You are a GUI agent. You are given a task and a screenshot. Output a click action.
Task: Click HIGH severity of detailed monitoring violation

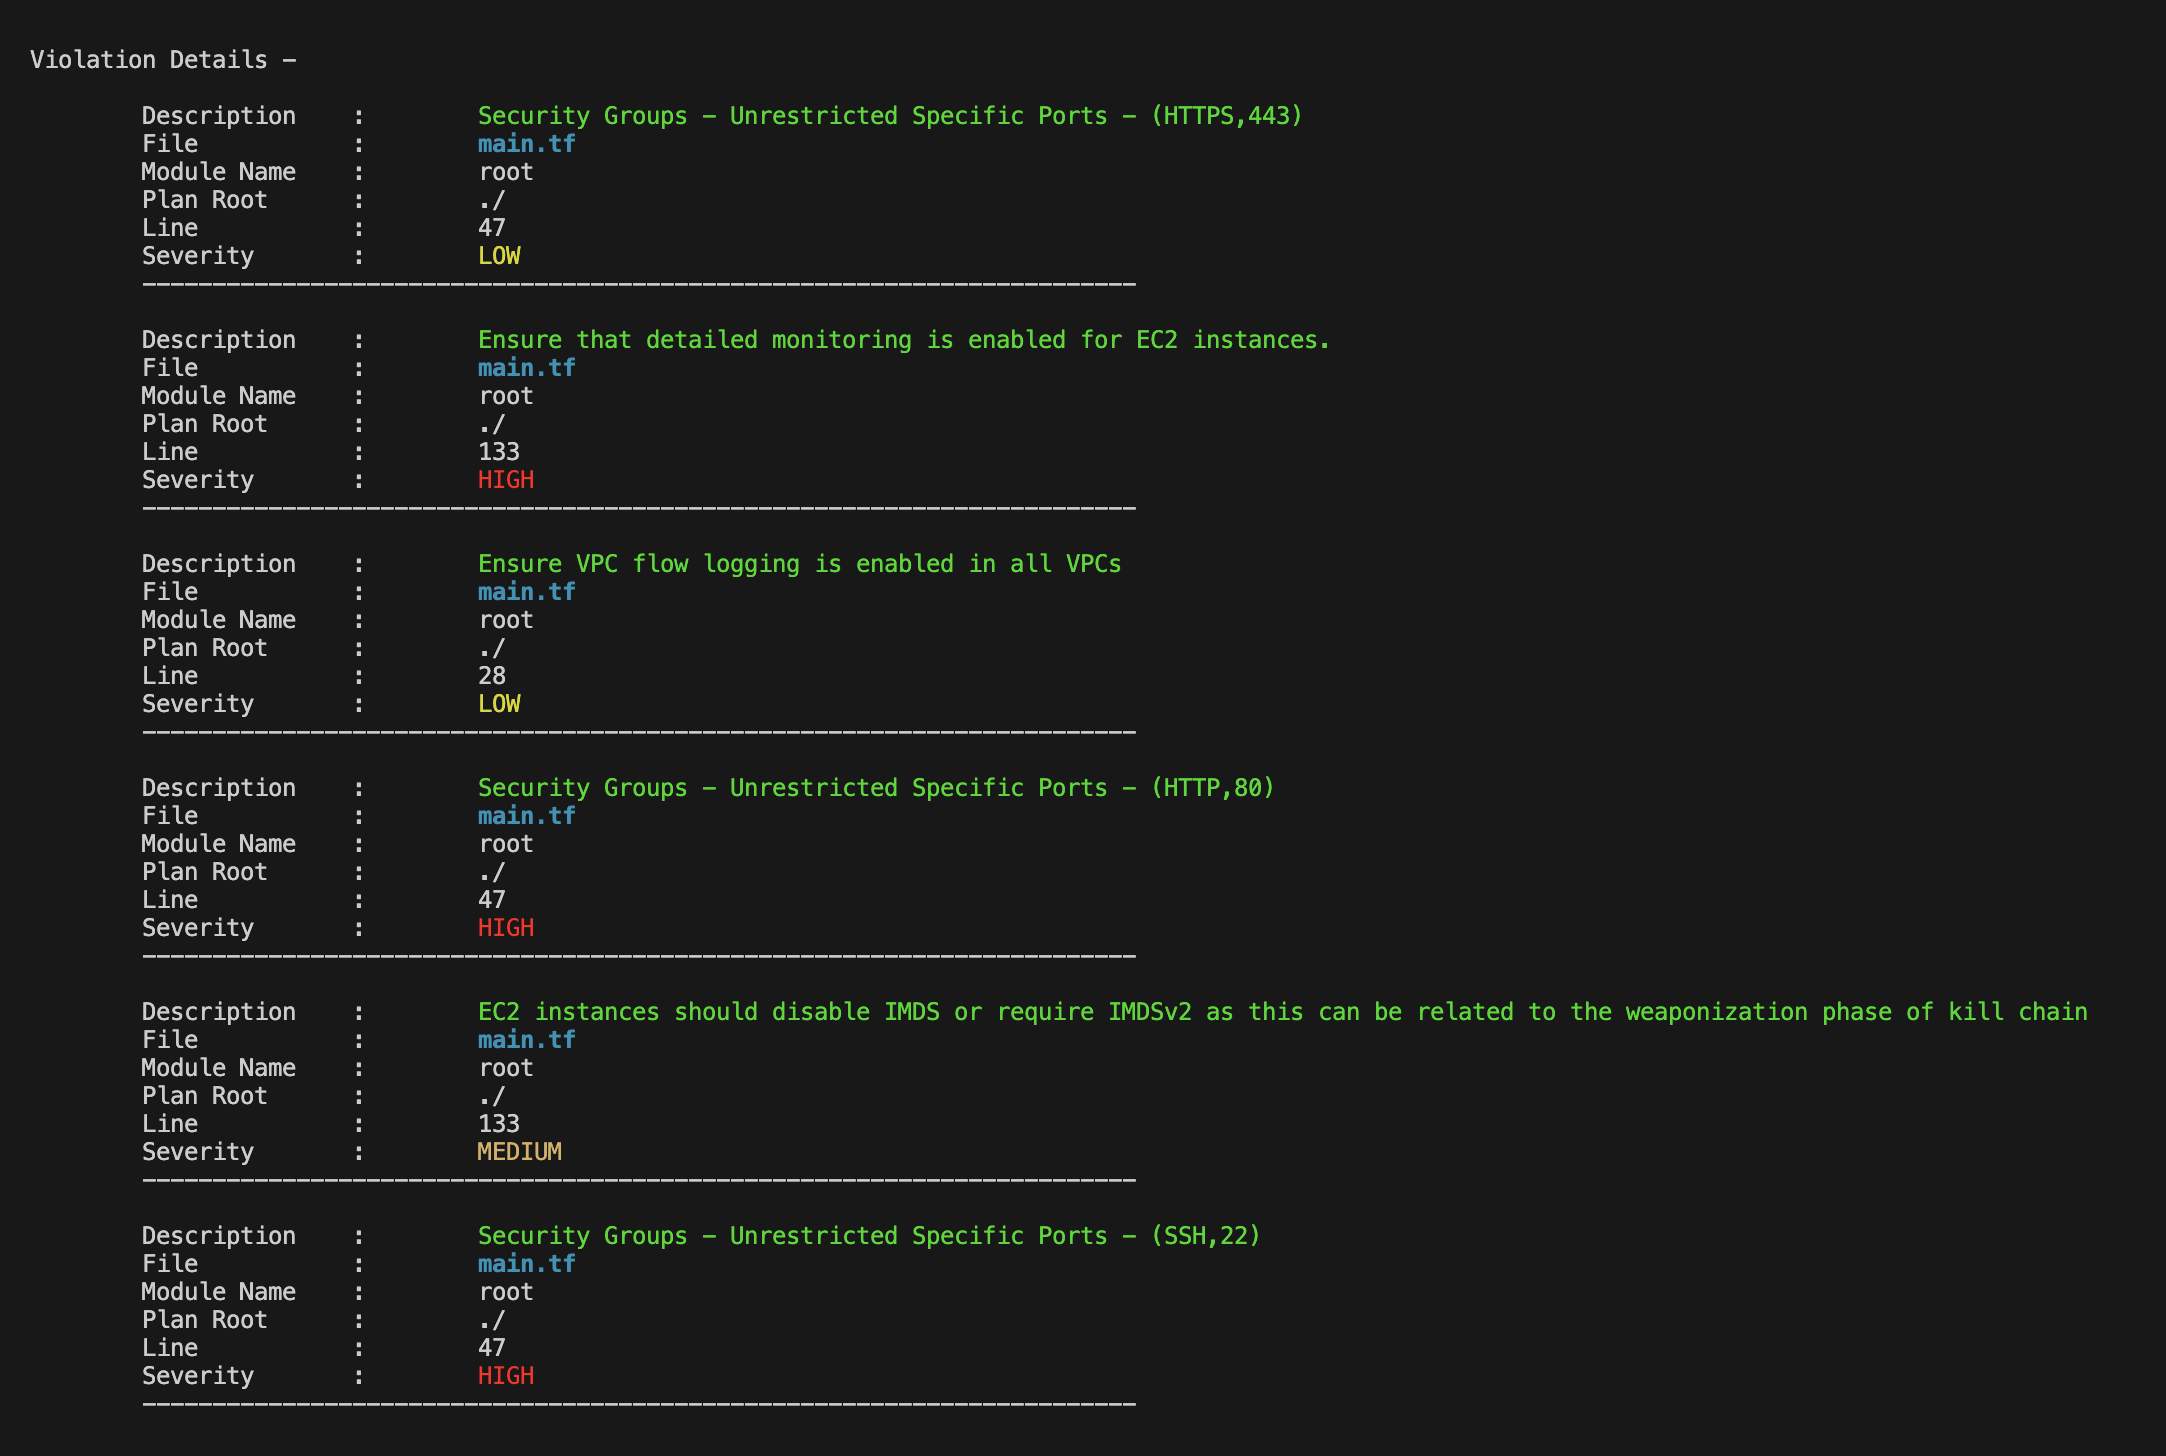click(x=505, y=480)
